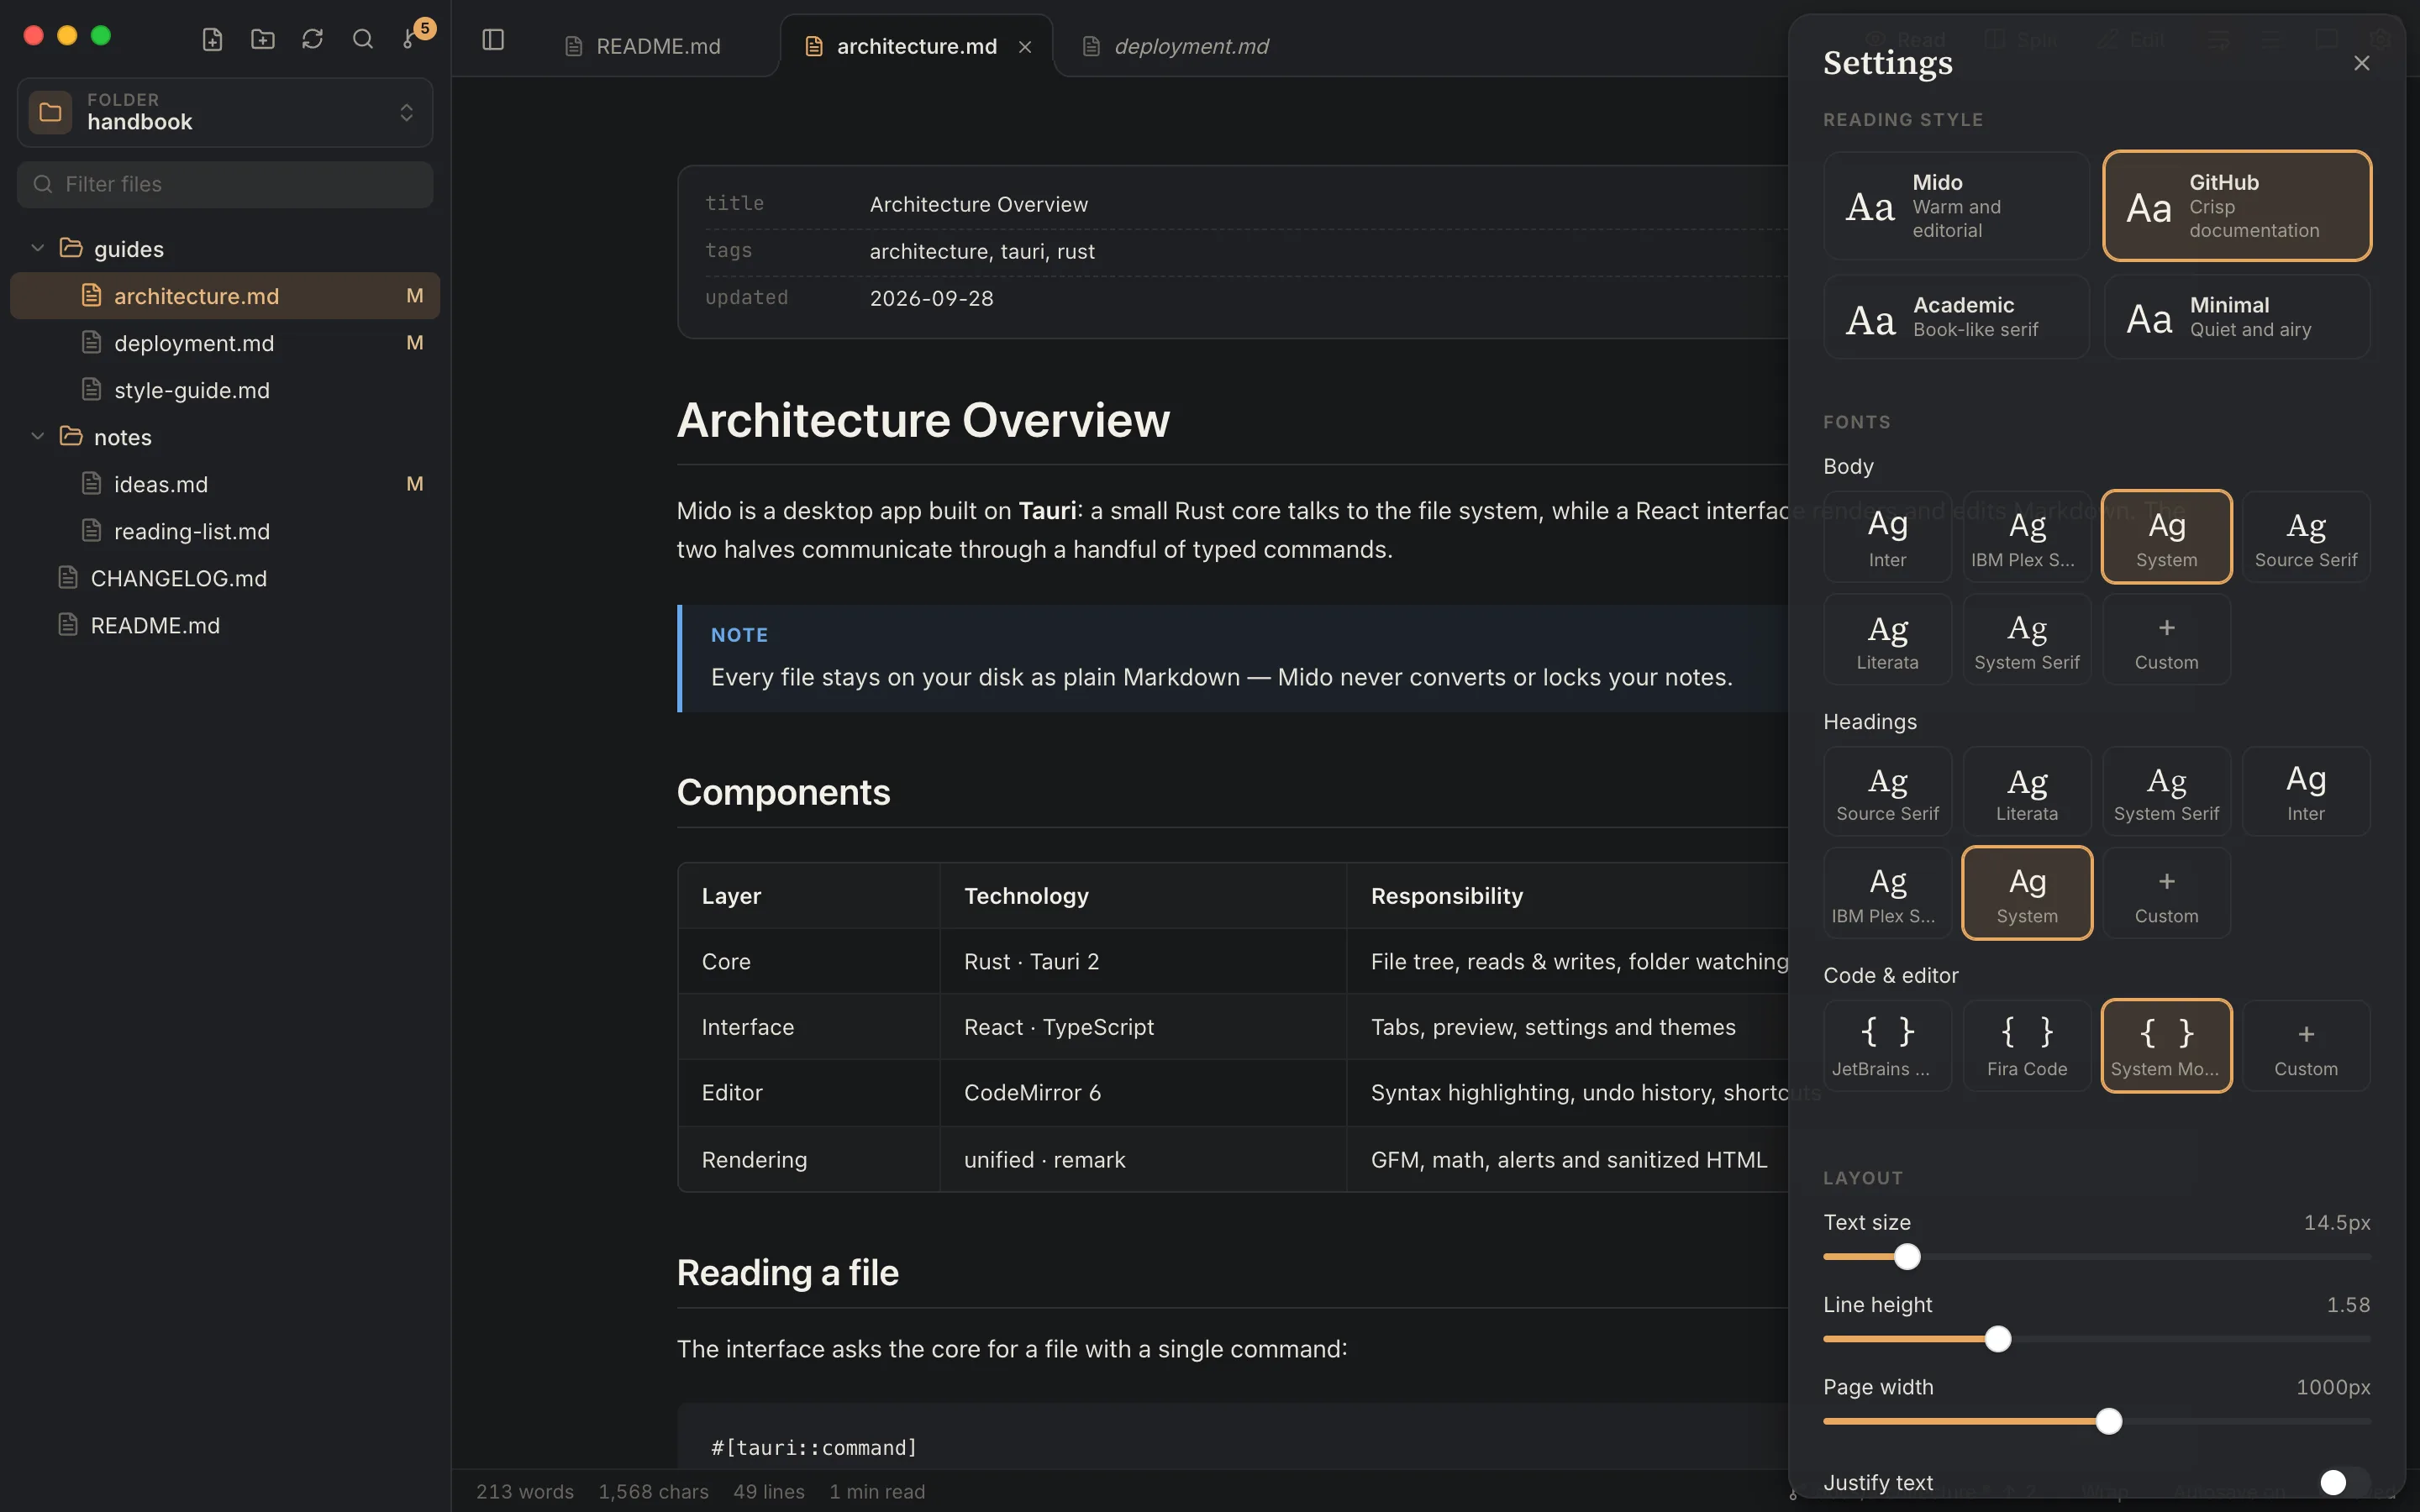Collapse the notes folder chevron
The height and width of the screenshot is (1512, 2420).
pyautogui.click(x=38, y=437)
